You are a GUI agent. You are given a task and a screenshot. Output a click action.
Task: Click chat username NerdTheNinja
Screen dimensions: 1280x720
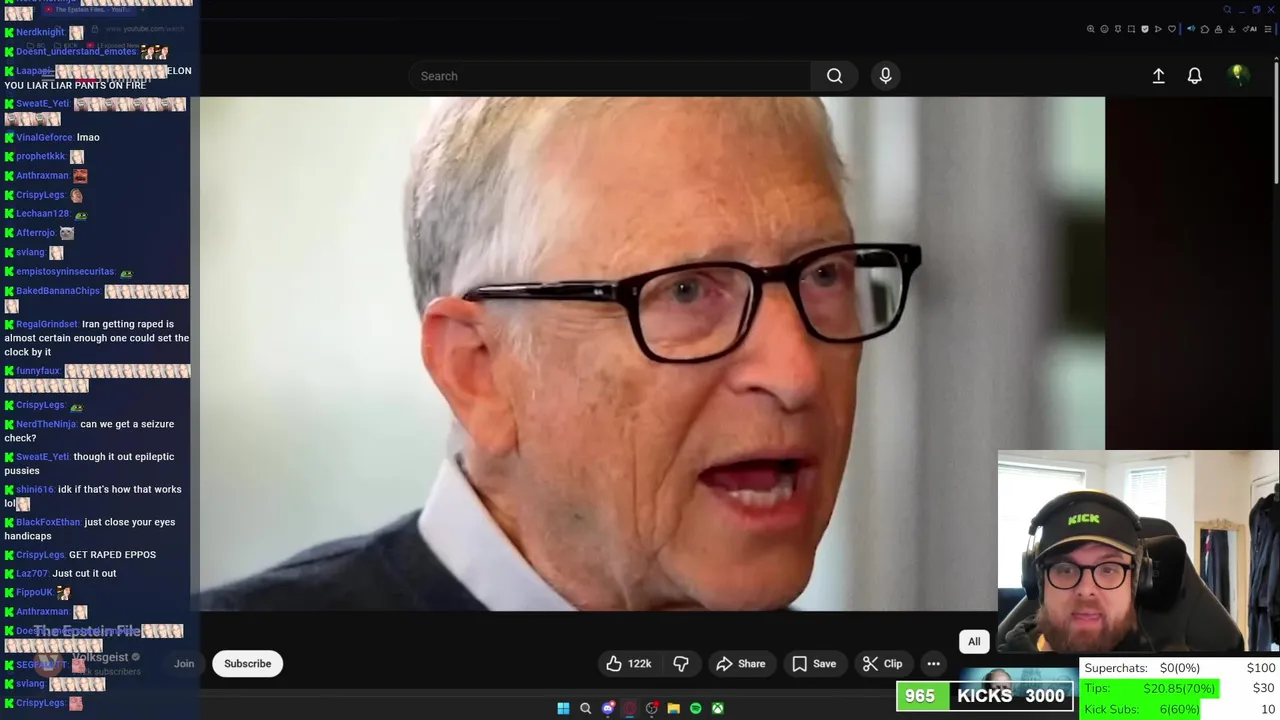[x=46, y=424]
